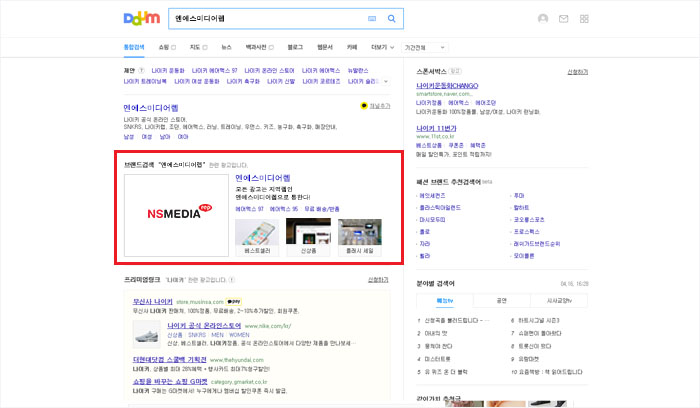Image resolution: width=700 pixels, height=408 pixels.
Task: Click the yellow channel icon beside 채널추가
Action: [364, 106]
